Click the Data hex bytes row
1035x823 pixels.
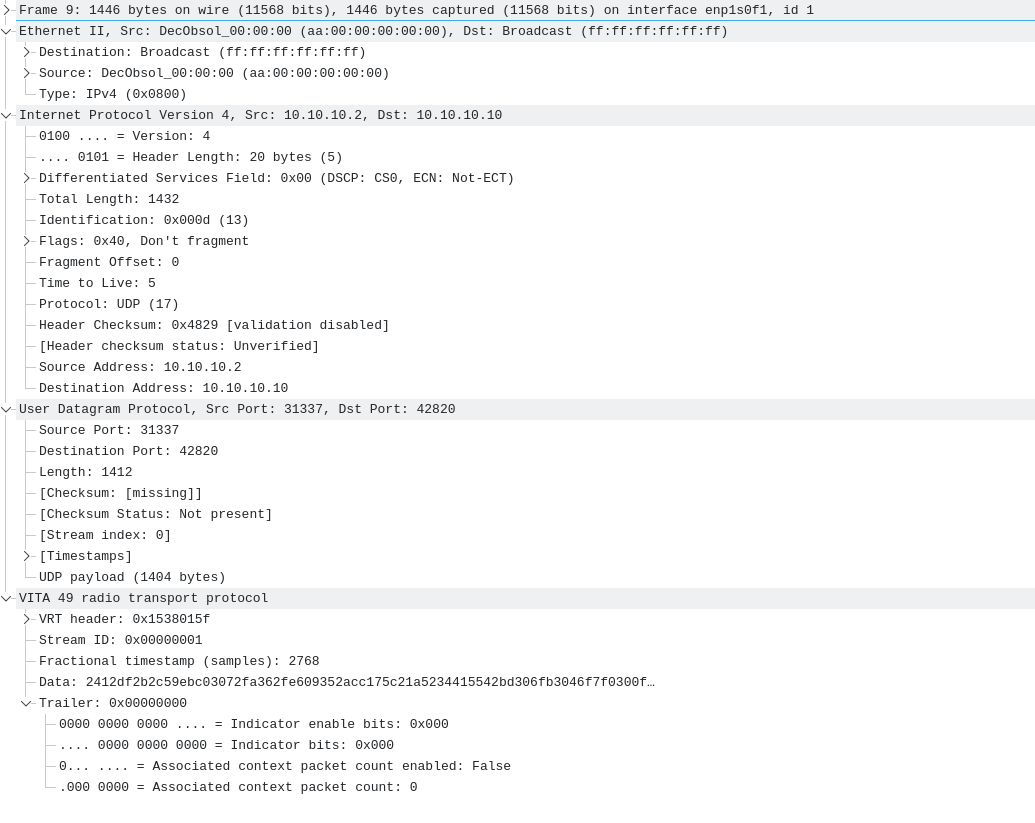click(346, 682)
